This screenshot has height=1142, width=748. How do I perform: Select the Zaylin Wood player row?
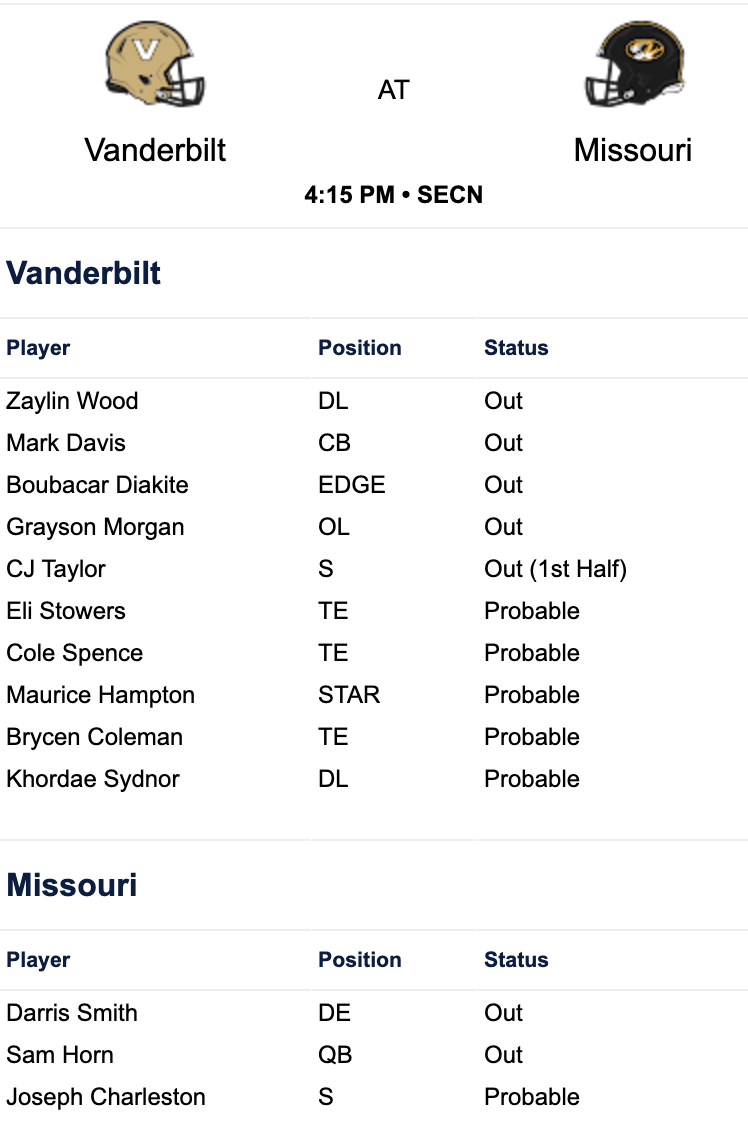coord(374,401)
